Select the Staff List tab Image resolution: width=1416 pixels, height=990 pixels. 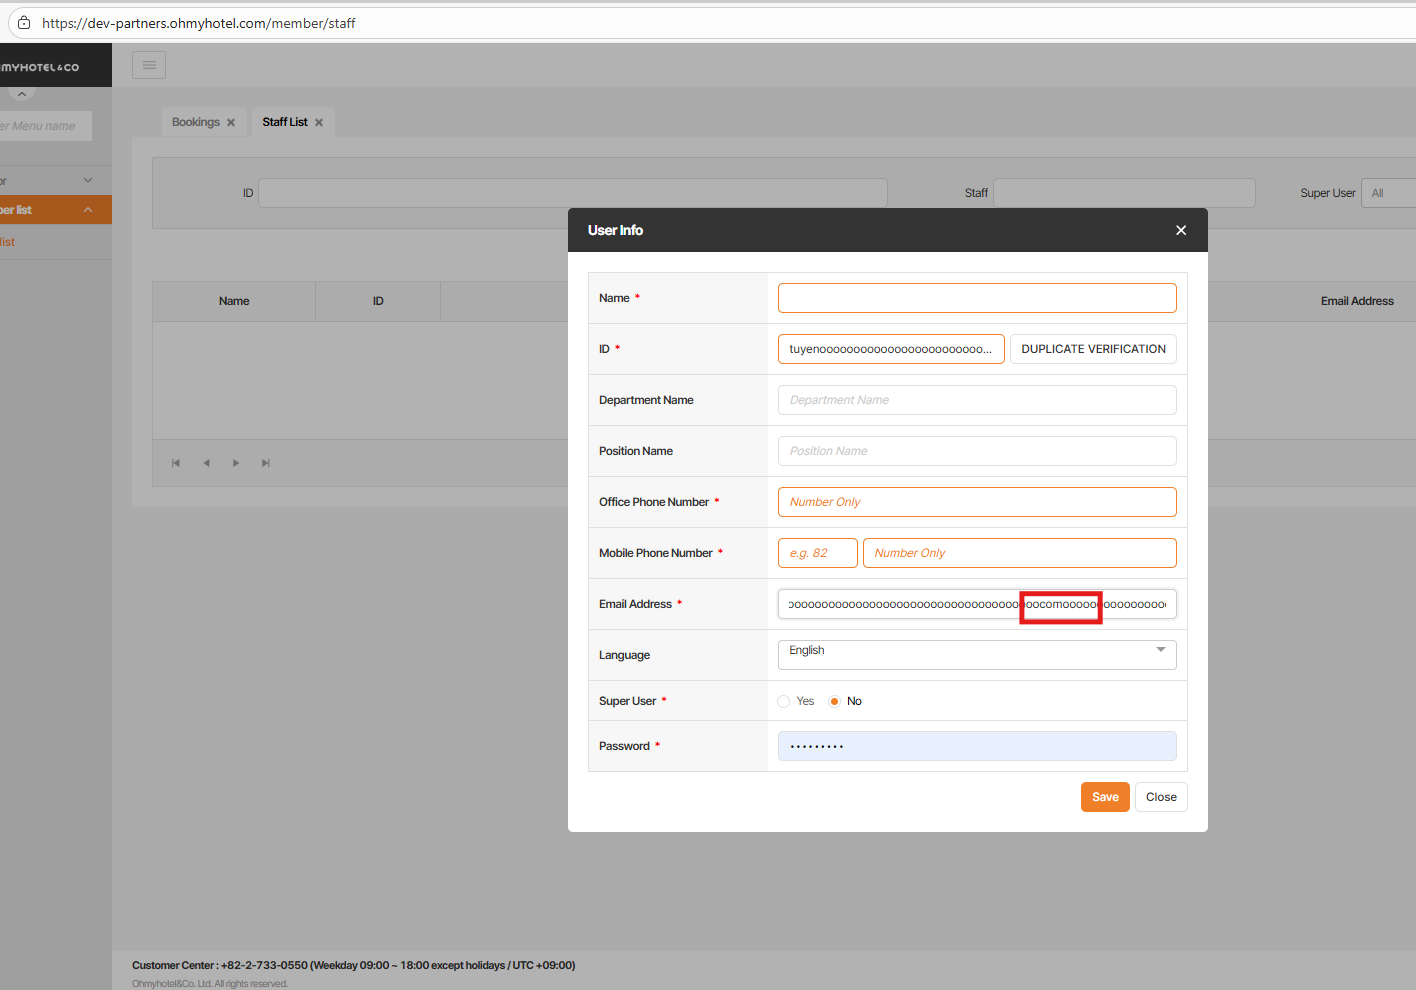pos(284,122)
